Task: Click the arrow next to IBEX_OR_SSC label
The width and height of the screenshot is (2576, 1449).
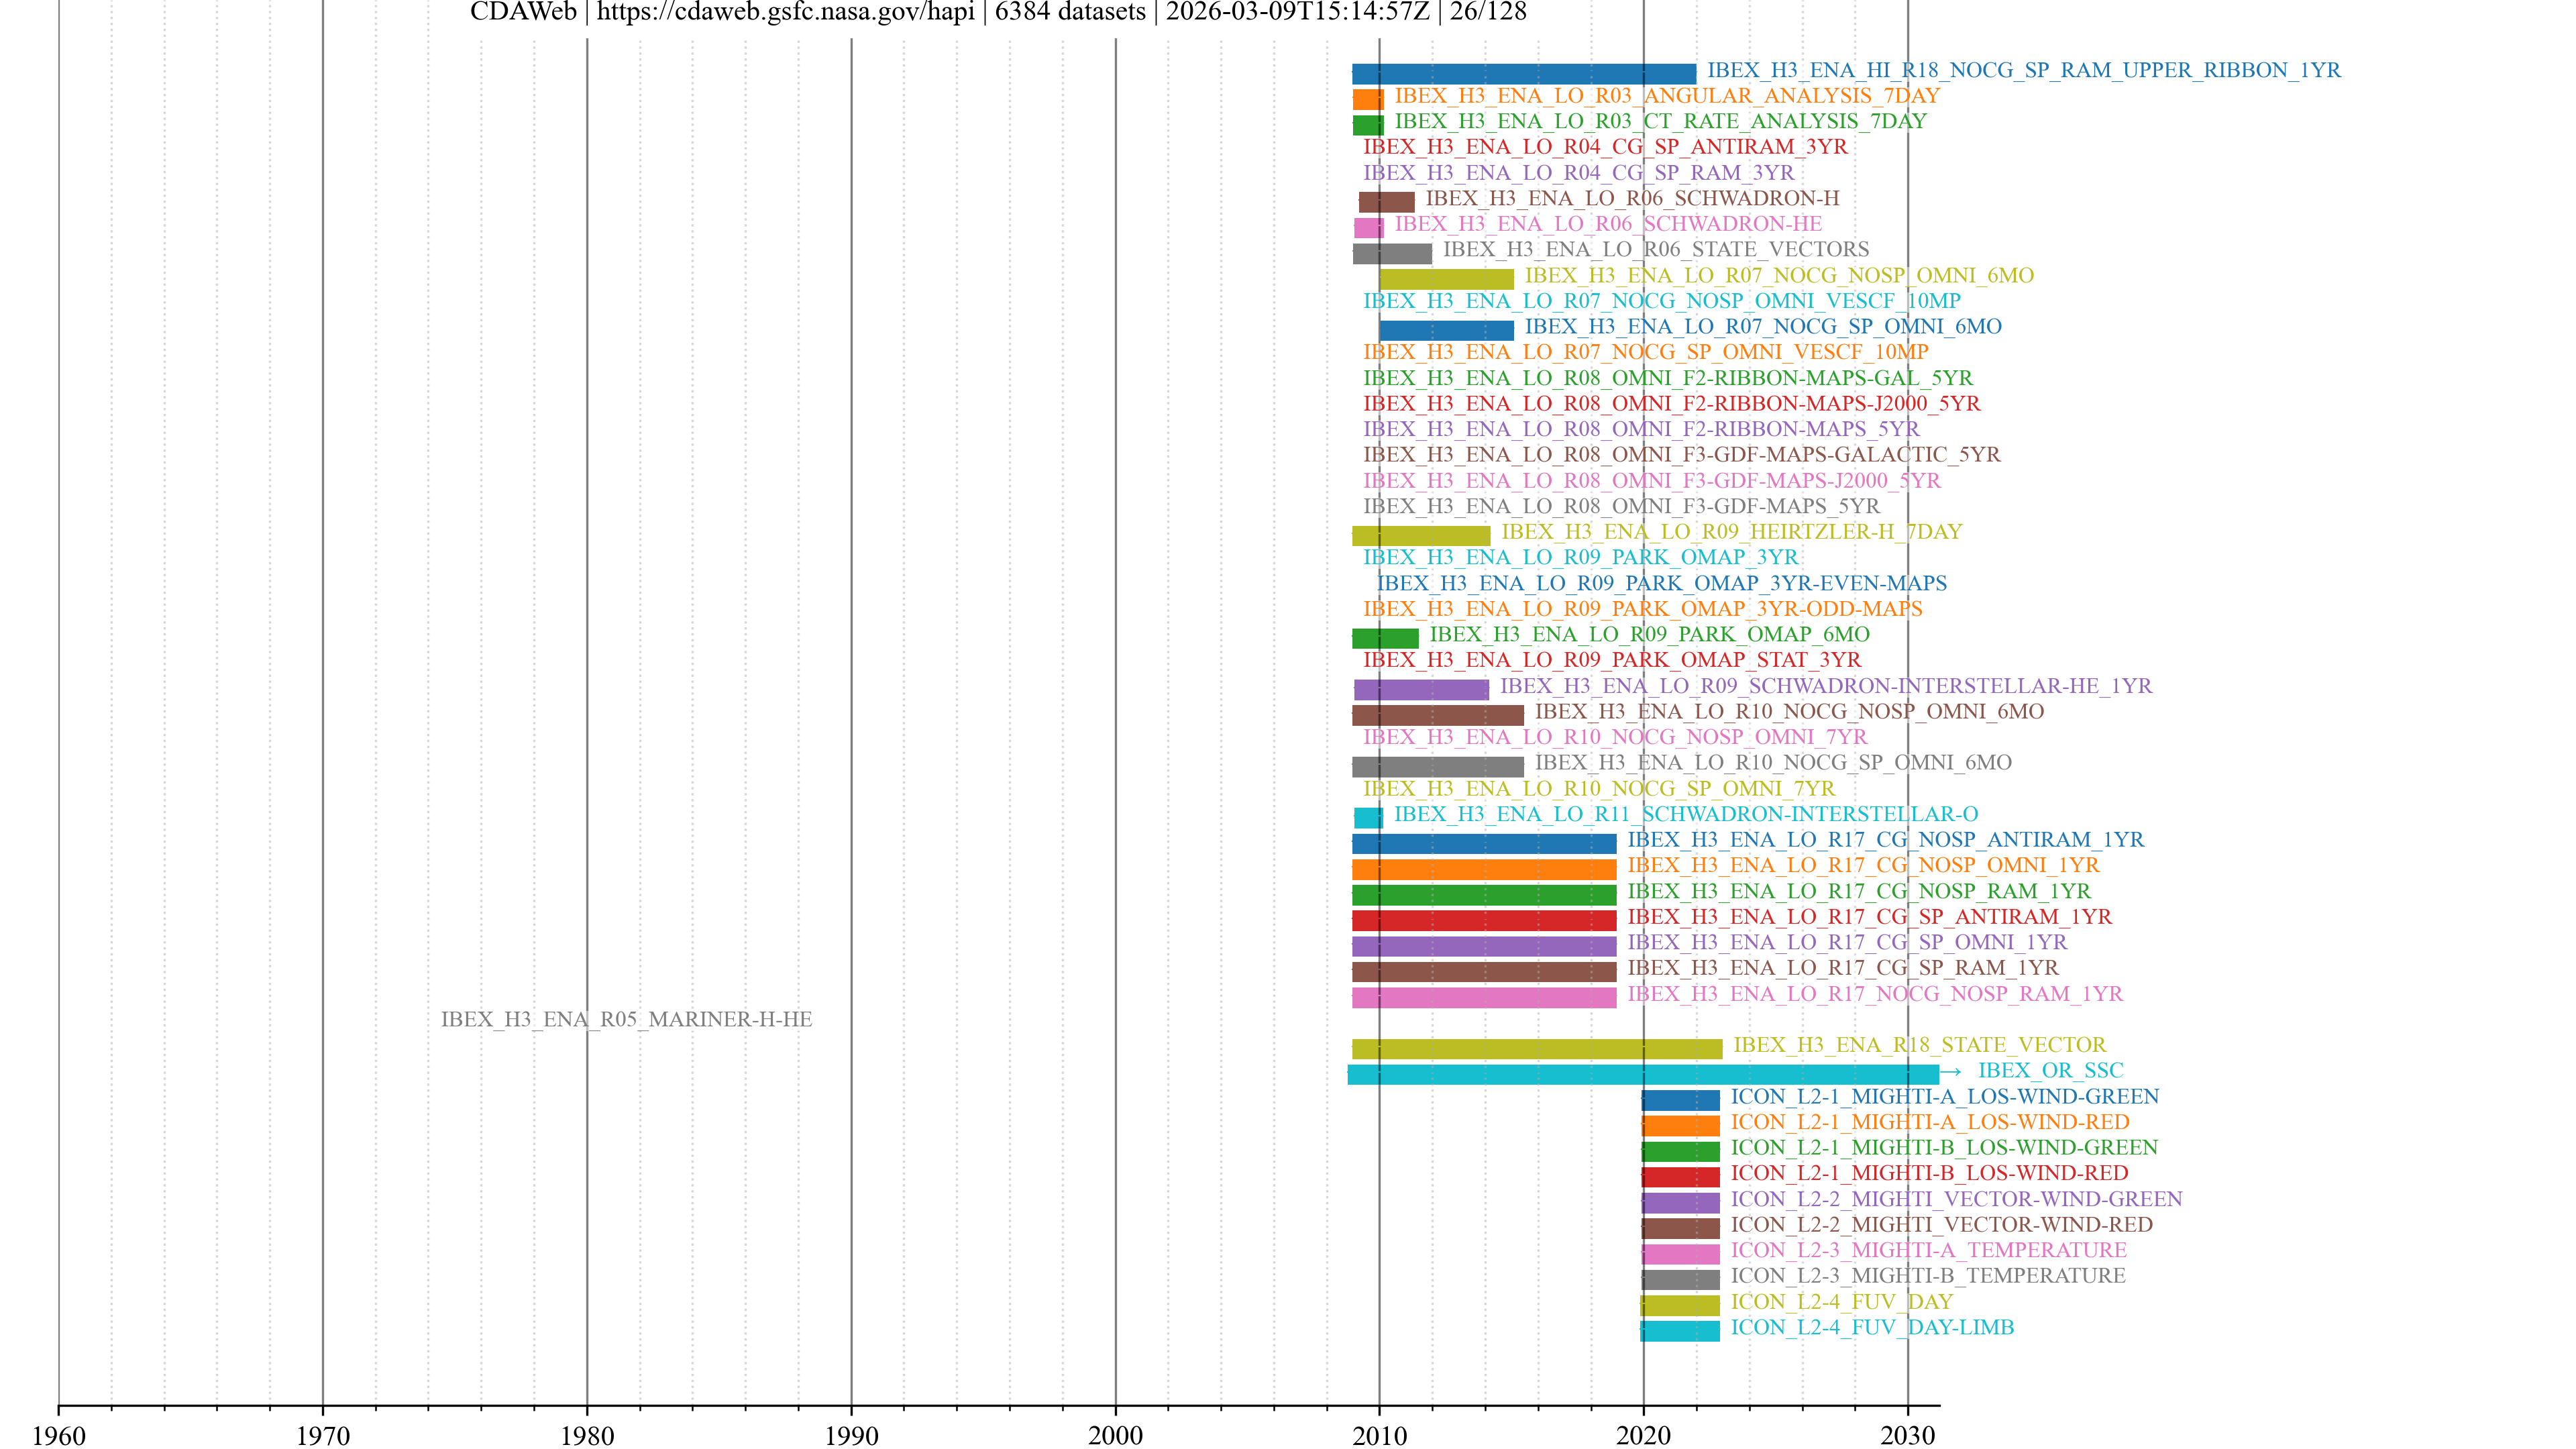Action: tap(1950, 1071)
